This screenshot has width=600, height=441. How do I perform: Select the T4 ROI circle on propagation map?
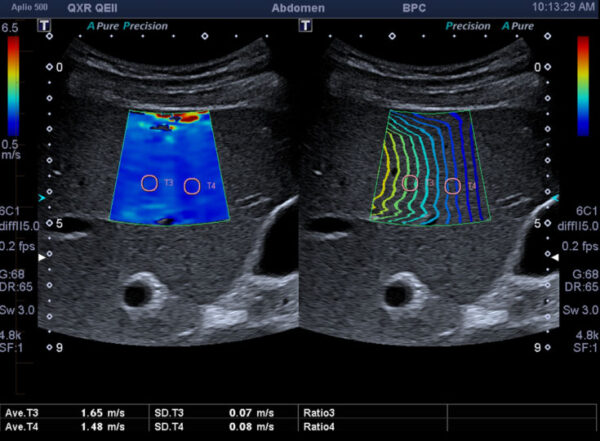coord(452,185)
